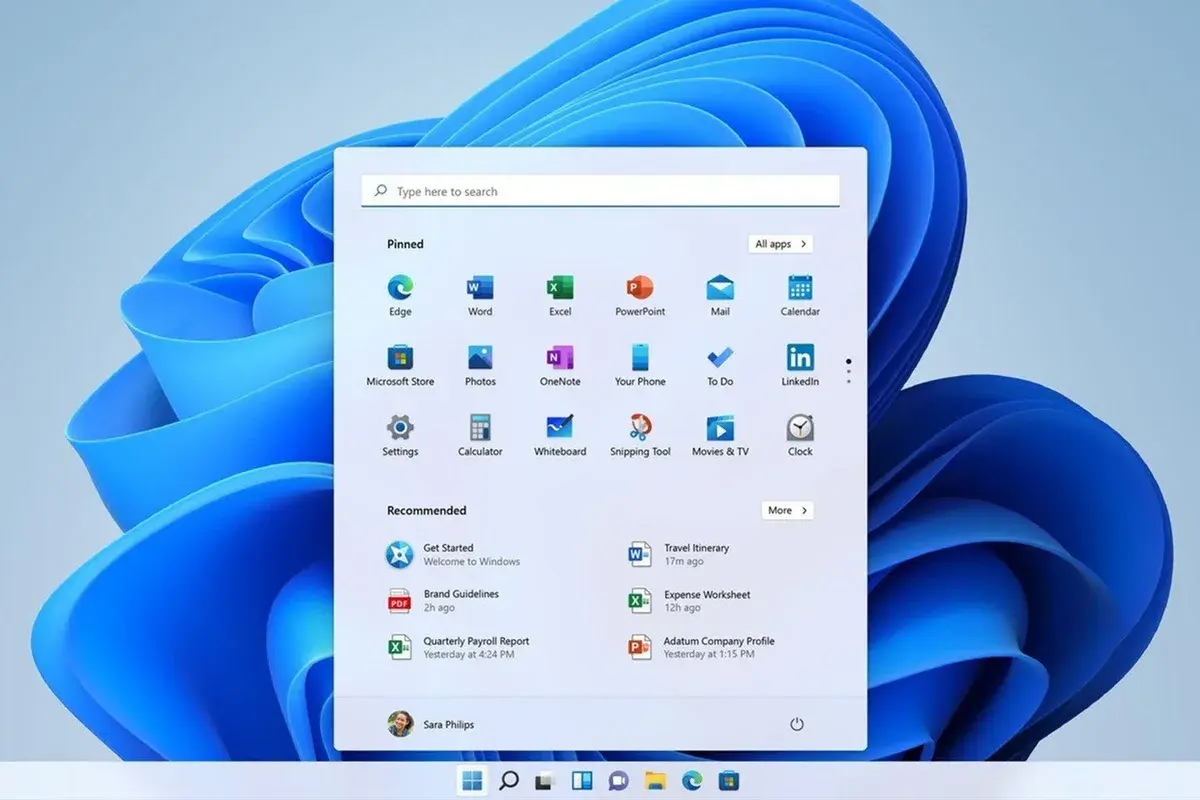Open the To Do app
This screenshot has height=800, width=1200.
[720, 366]
